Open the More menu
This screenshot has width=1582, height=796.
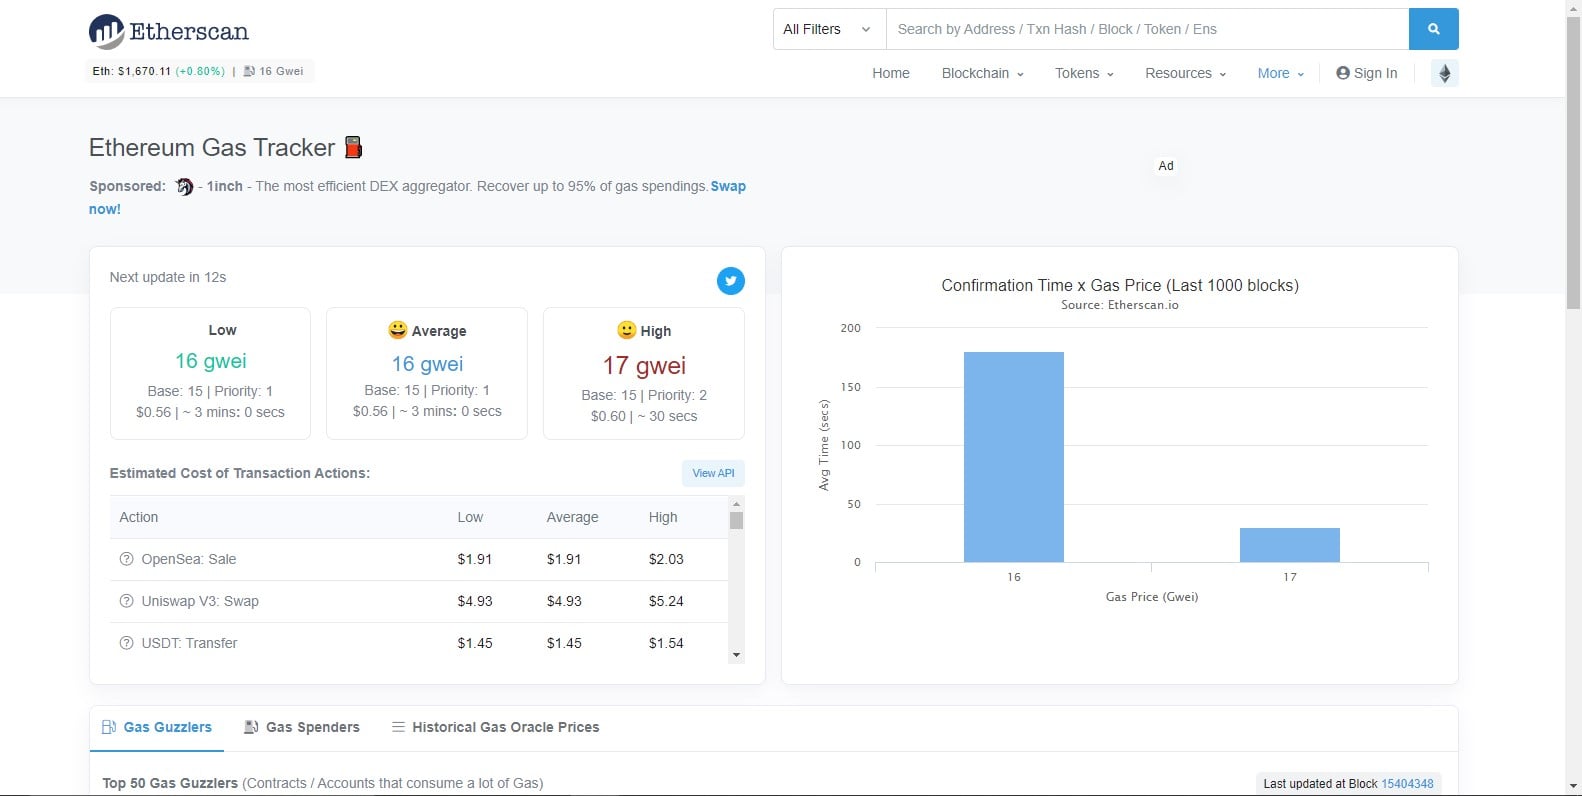click(1280, 73)
